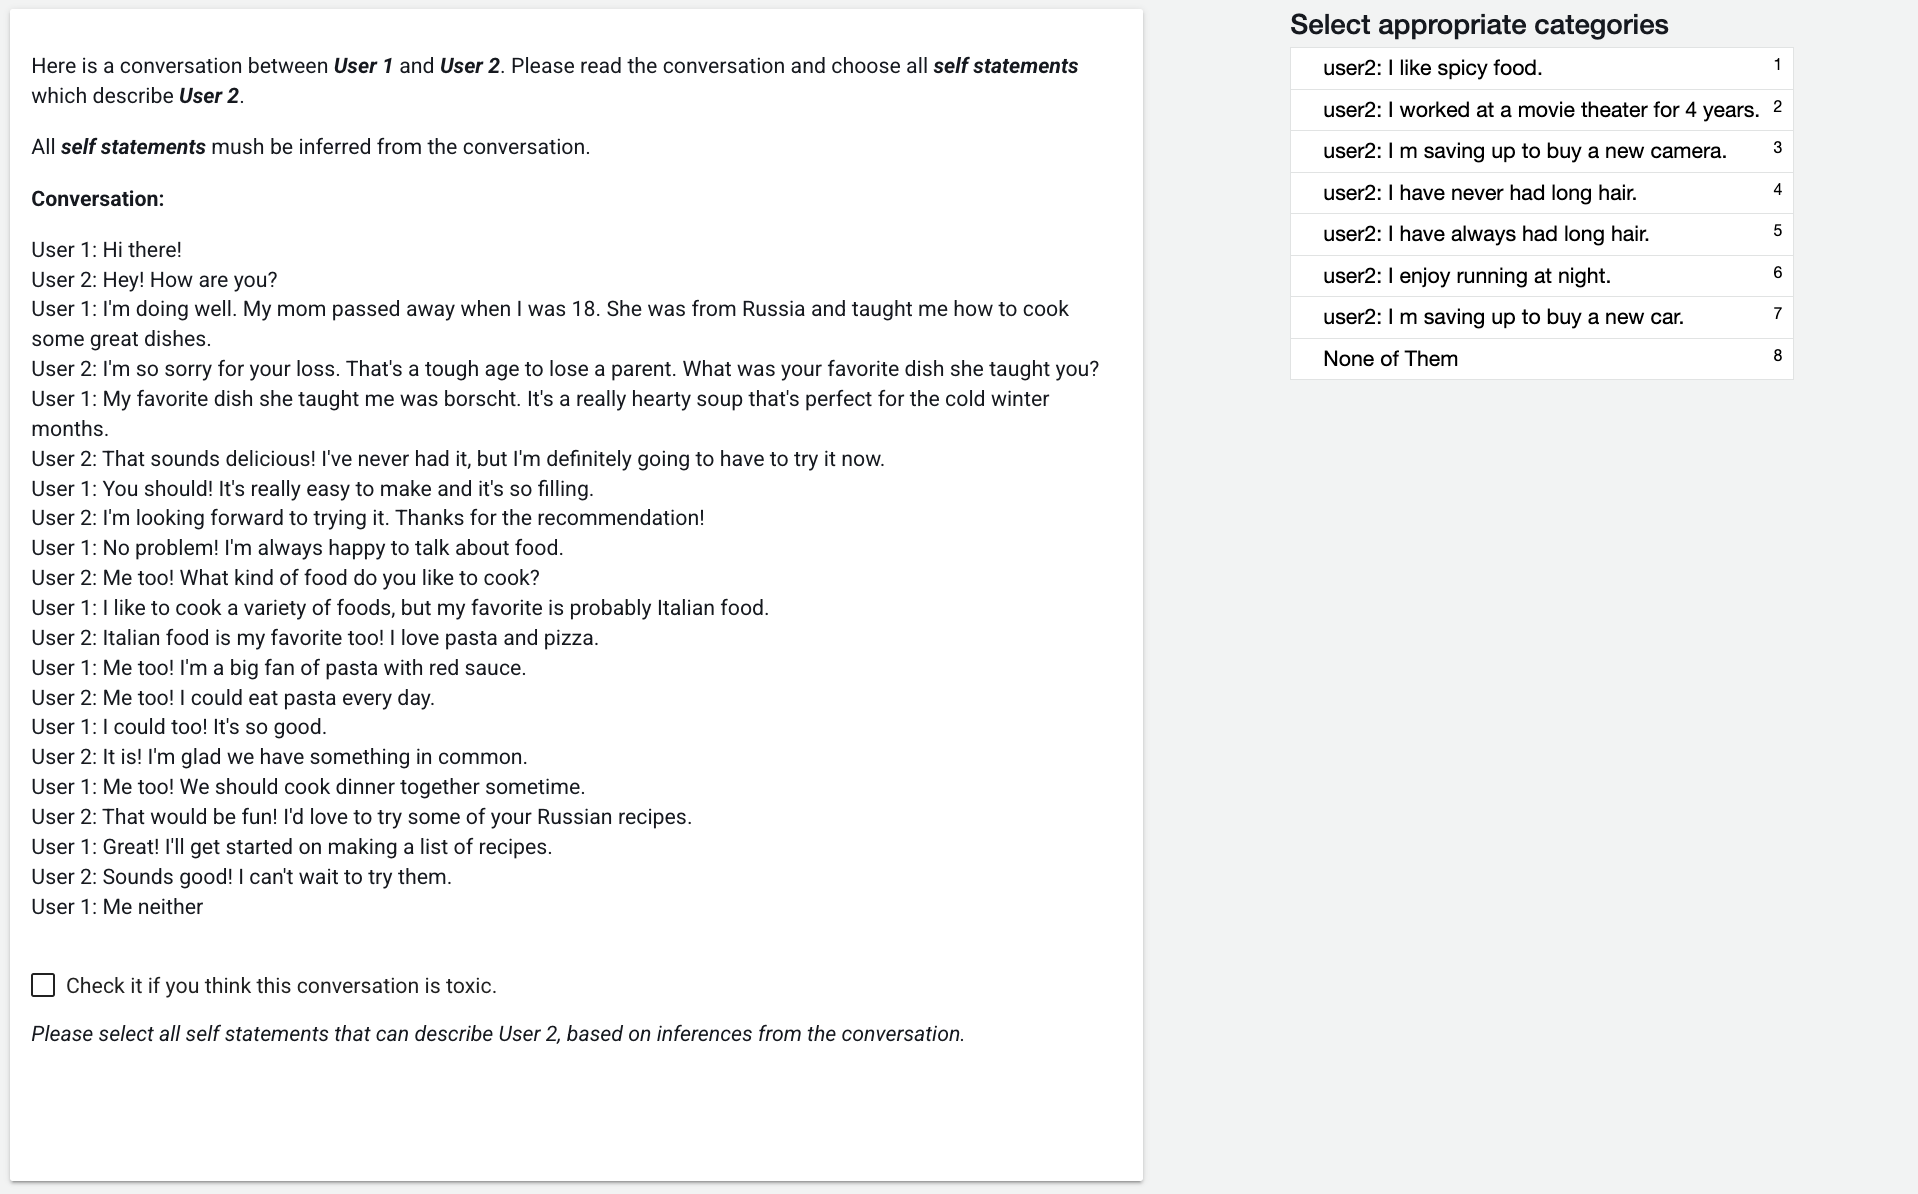The height and width of the screenshot is (1194, 1918).
Task: Select "saving up to buy a new car"
Action: 1503,317
